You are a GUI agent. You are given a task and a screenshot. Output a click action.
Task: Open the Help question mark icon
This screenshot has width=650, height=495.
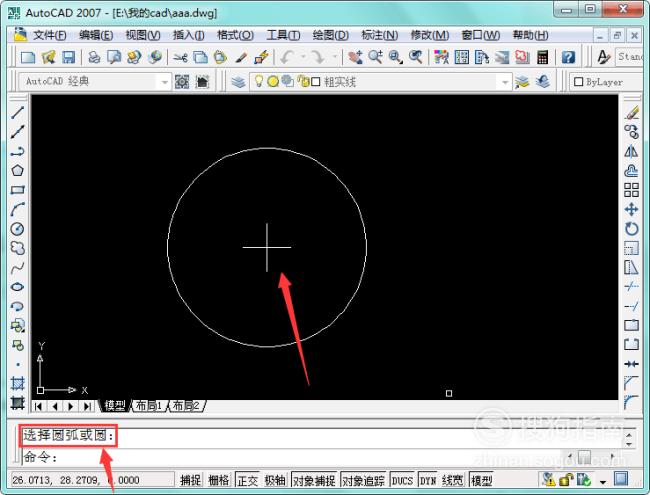point(568,57)
